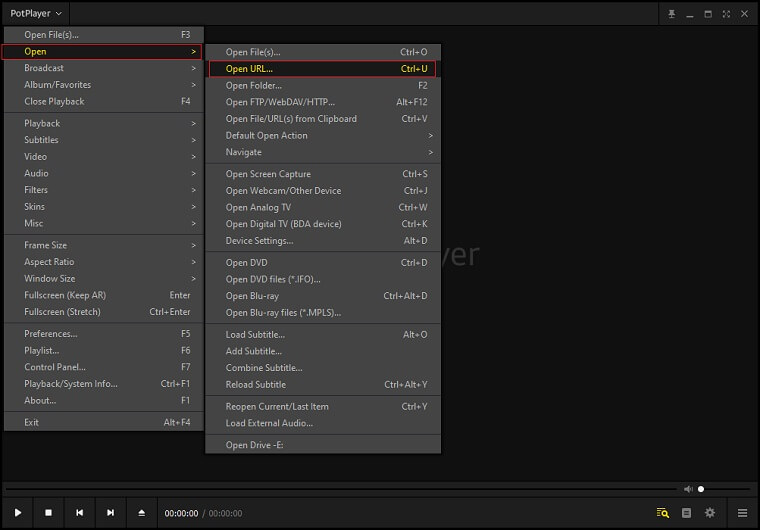Open the settings gear icon
Viewport: 760px width, 530px height.
click(x=710, y=513)
